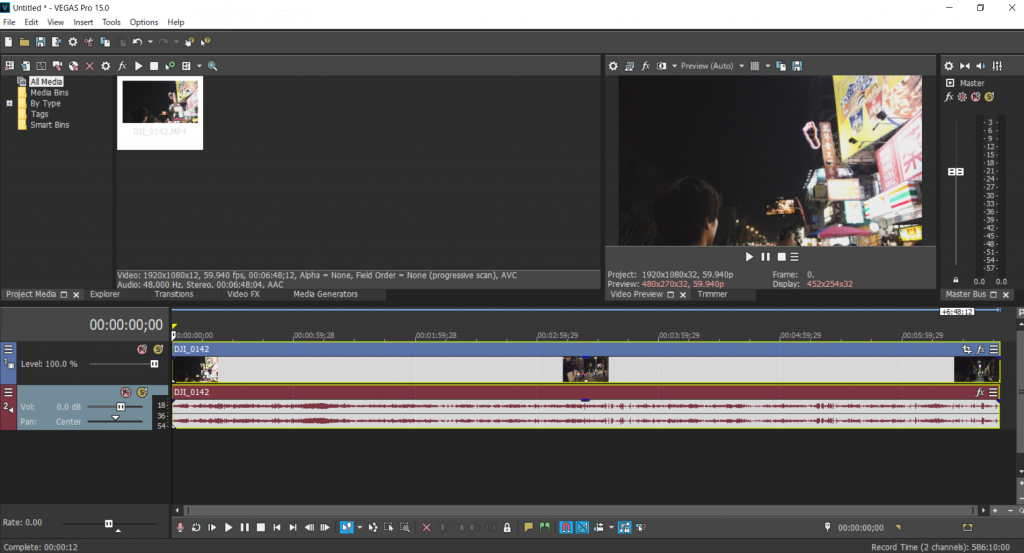Remove selected media with red X icon
The height and width of the screenshot is (553, 1024).
[x=89, y=66]
